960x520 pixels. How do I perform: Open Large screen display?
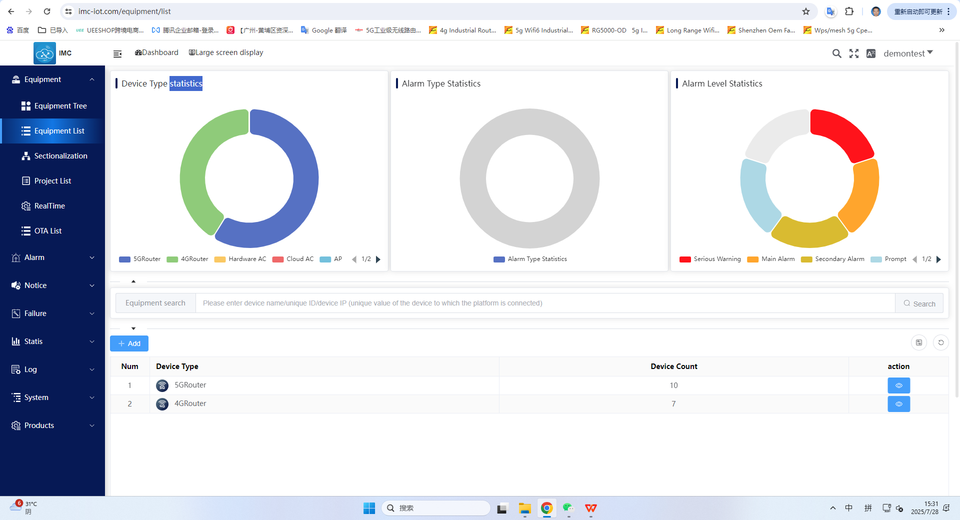226,53
